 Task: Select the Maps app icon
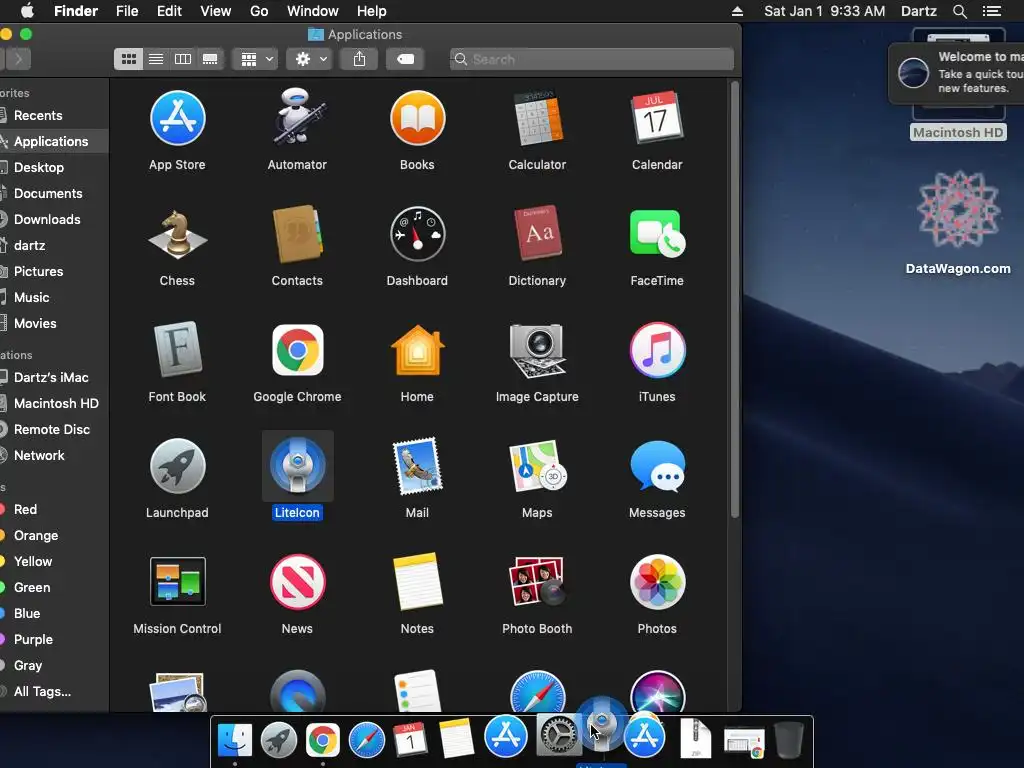click(537, 466)
